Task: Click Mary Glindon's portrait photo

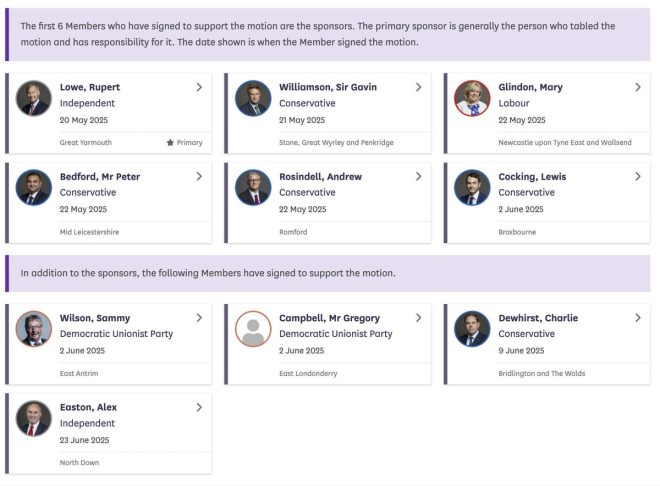Action: 472,98
